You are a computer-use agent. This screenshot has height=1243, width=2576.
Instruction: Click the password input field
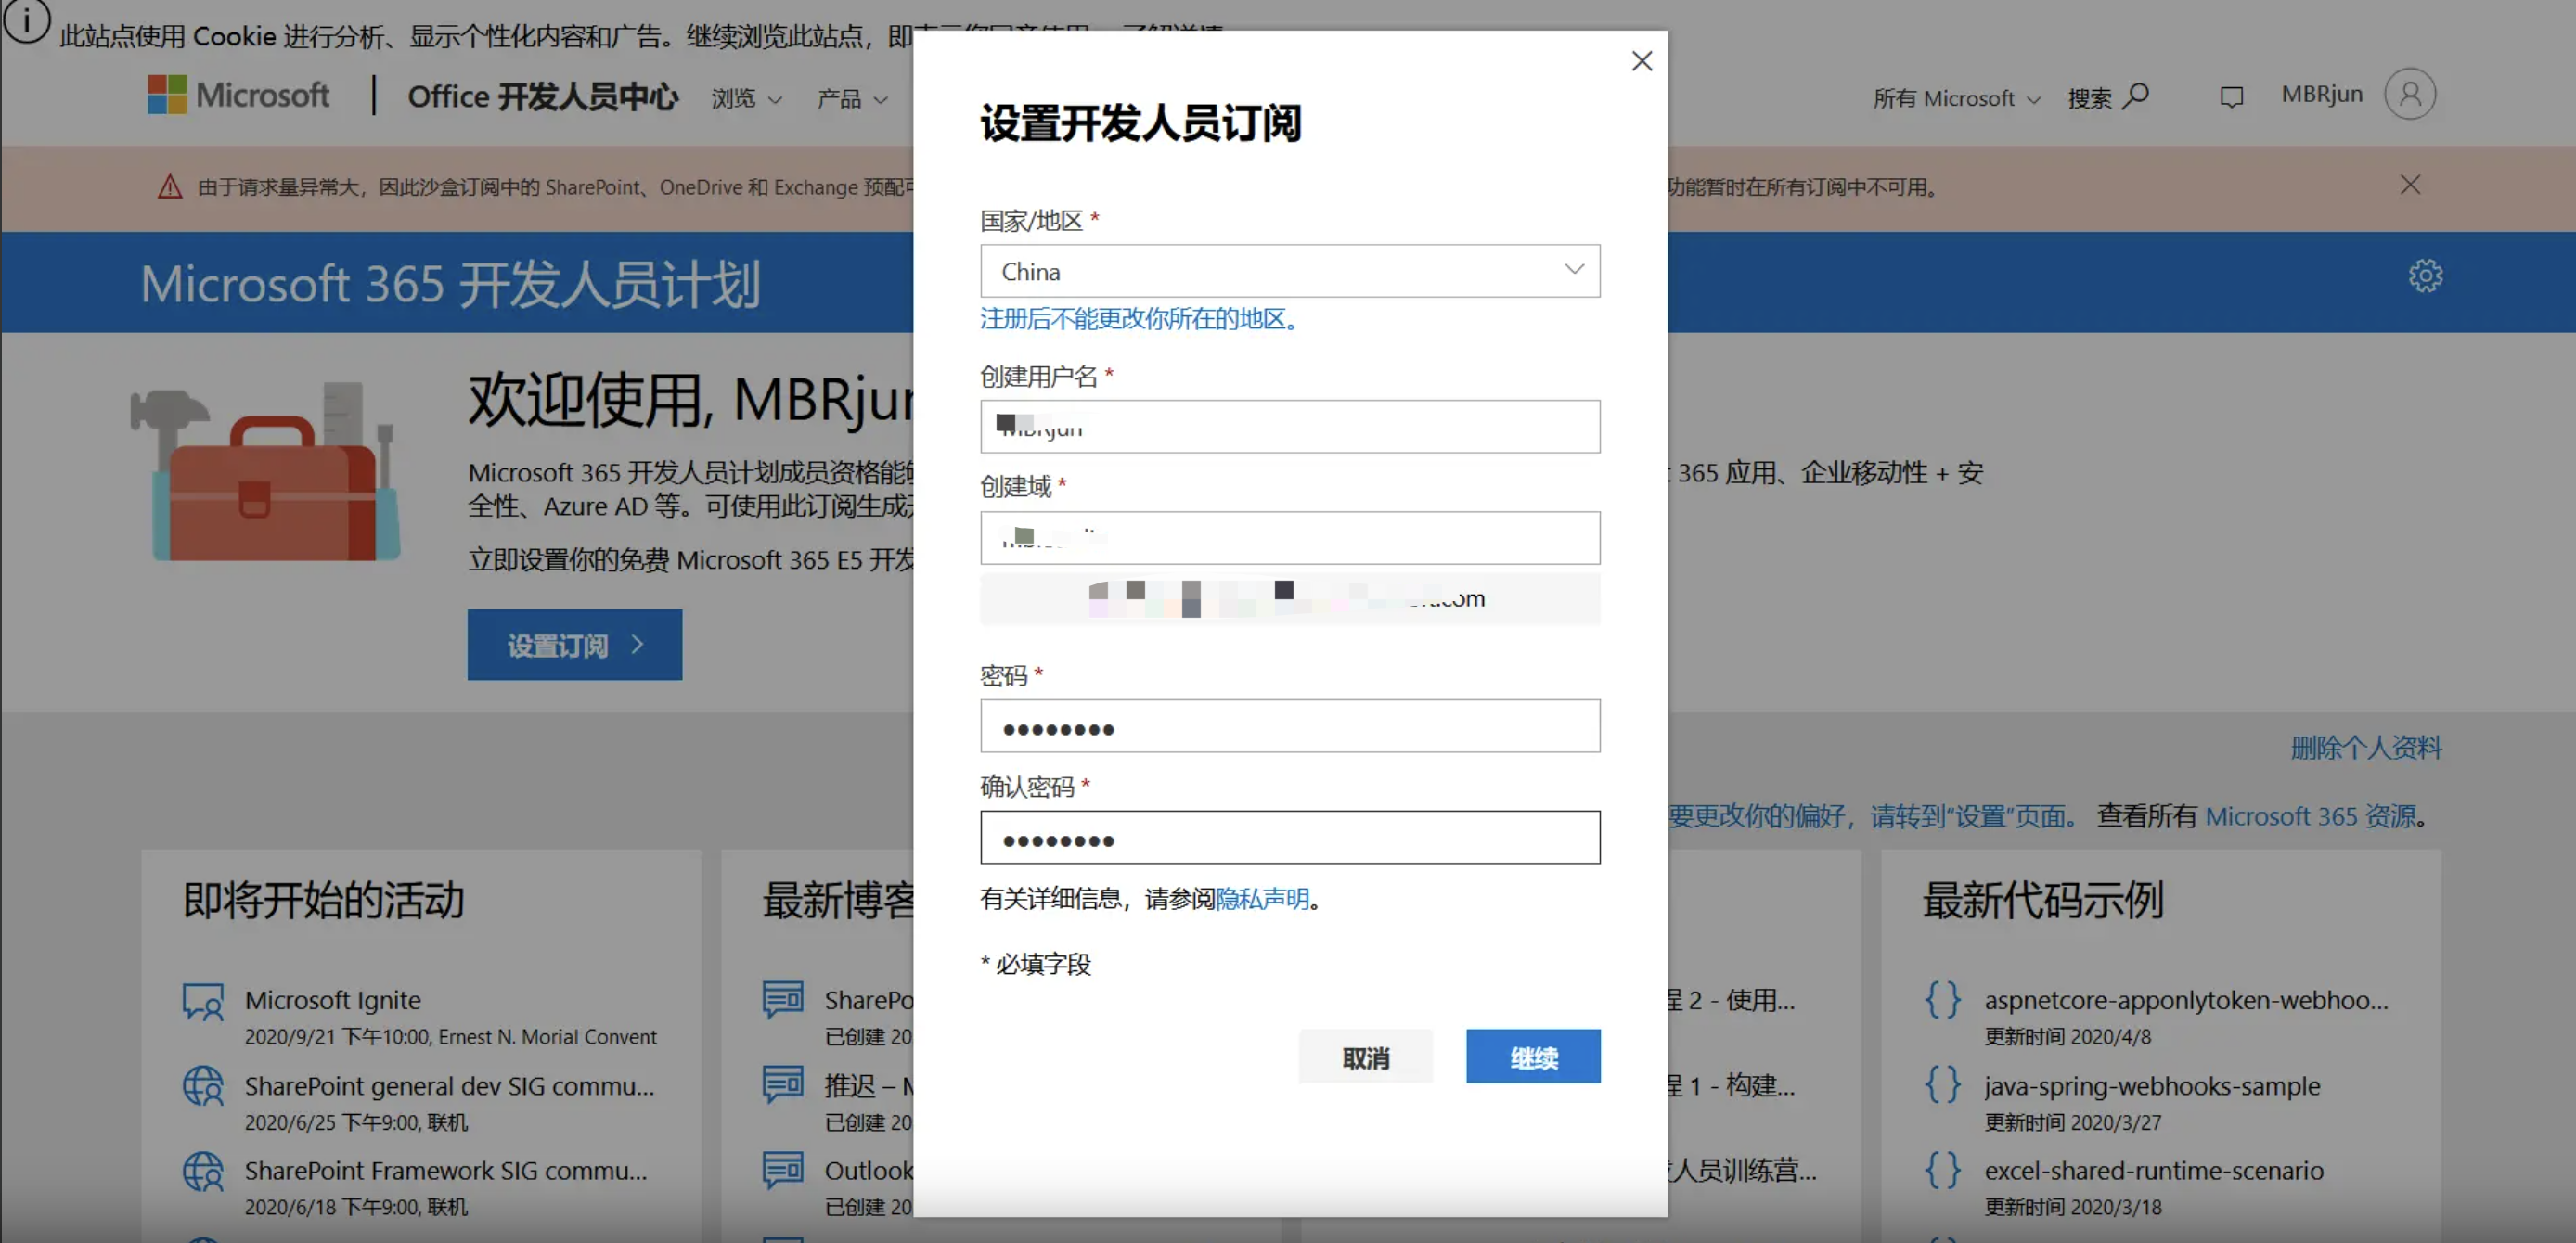(1290, 726)
